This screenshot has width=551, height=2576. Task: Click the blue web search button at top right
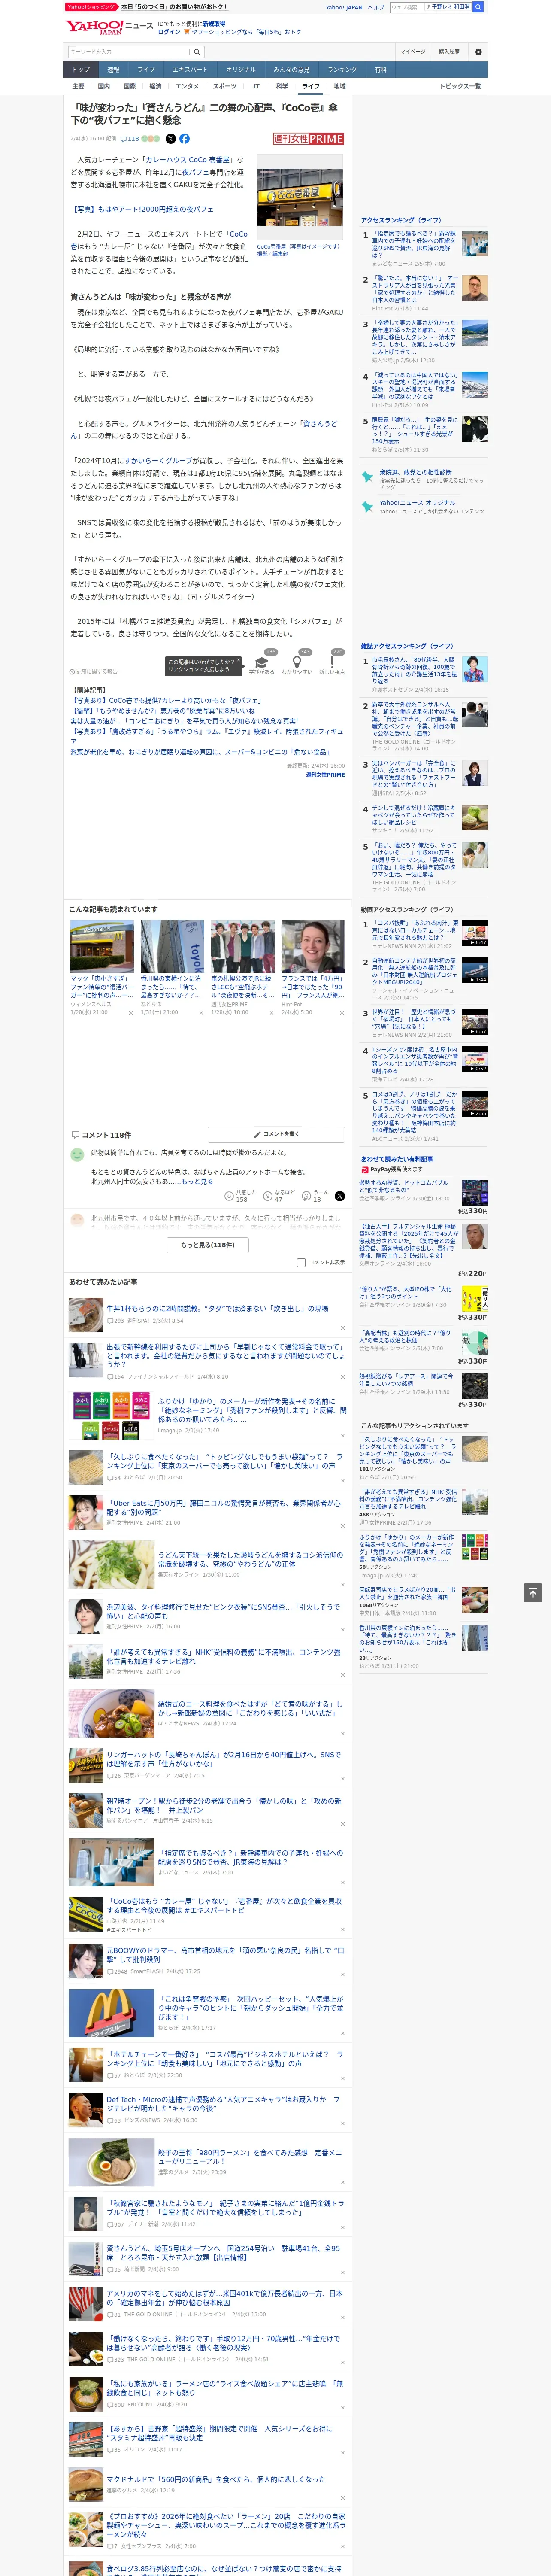[x=478, y=7]
